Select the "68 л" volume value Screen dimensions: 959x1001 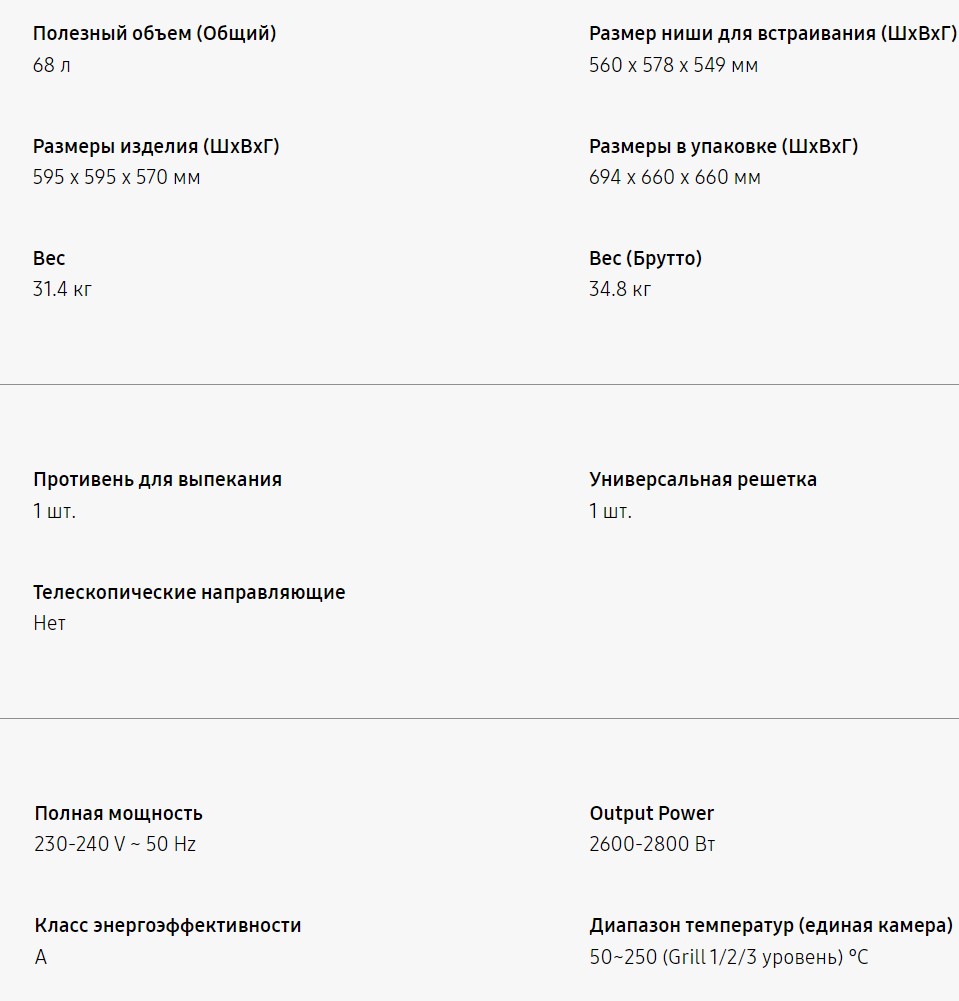(x=52, y=66)
